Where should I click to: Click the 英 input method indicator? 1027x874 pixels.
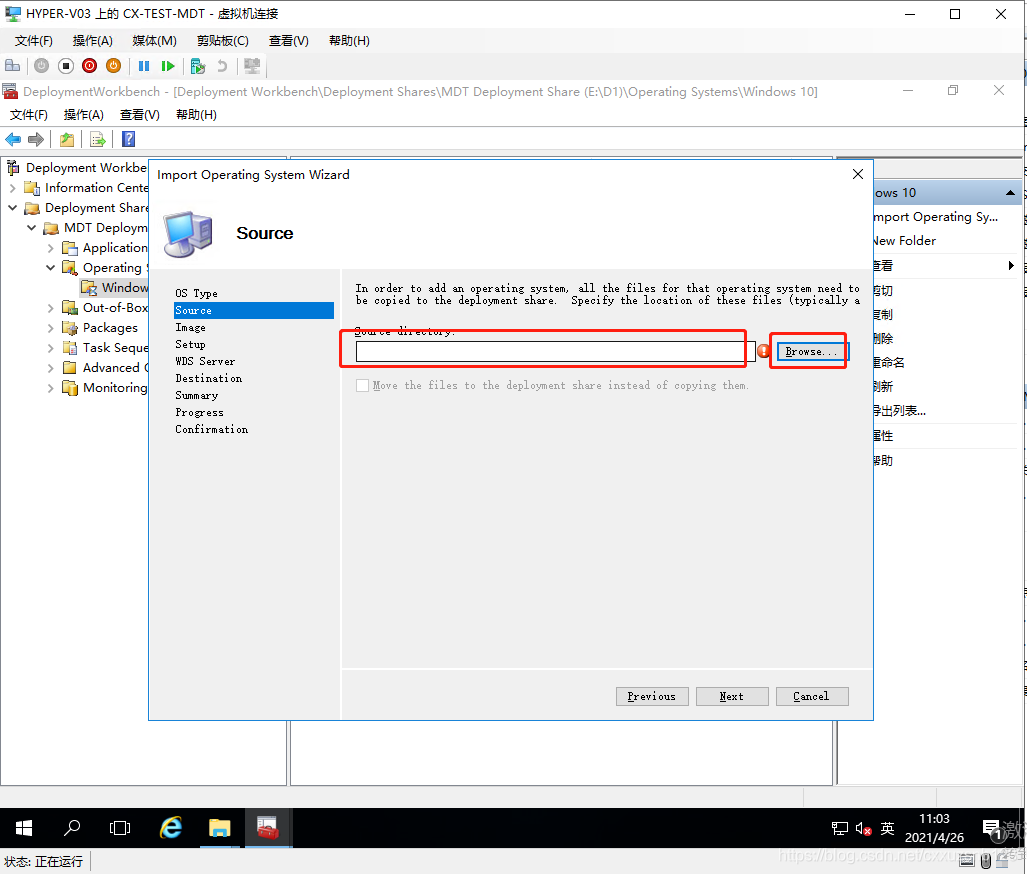(x=887, y=828)
